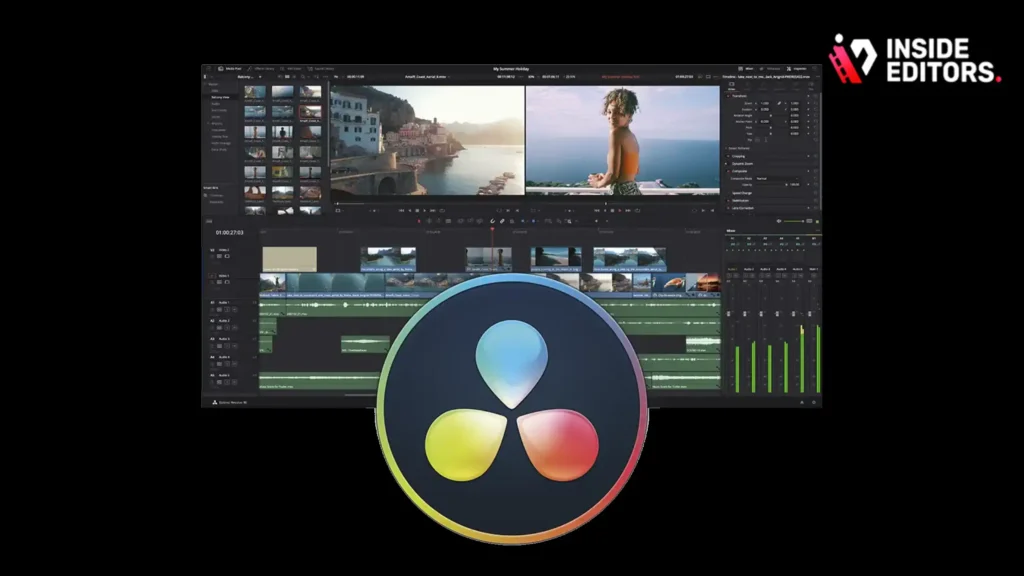
Task: Select the first clip thumbnail in Media Pool
Action: (255, 91)
